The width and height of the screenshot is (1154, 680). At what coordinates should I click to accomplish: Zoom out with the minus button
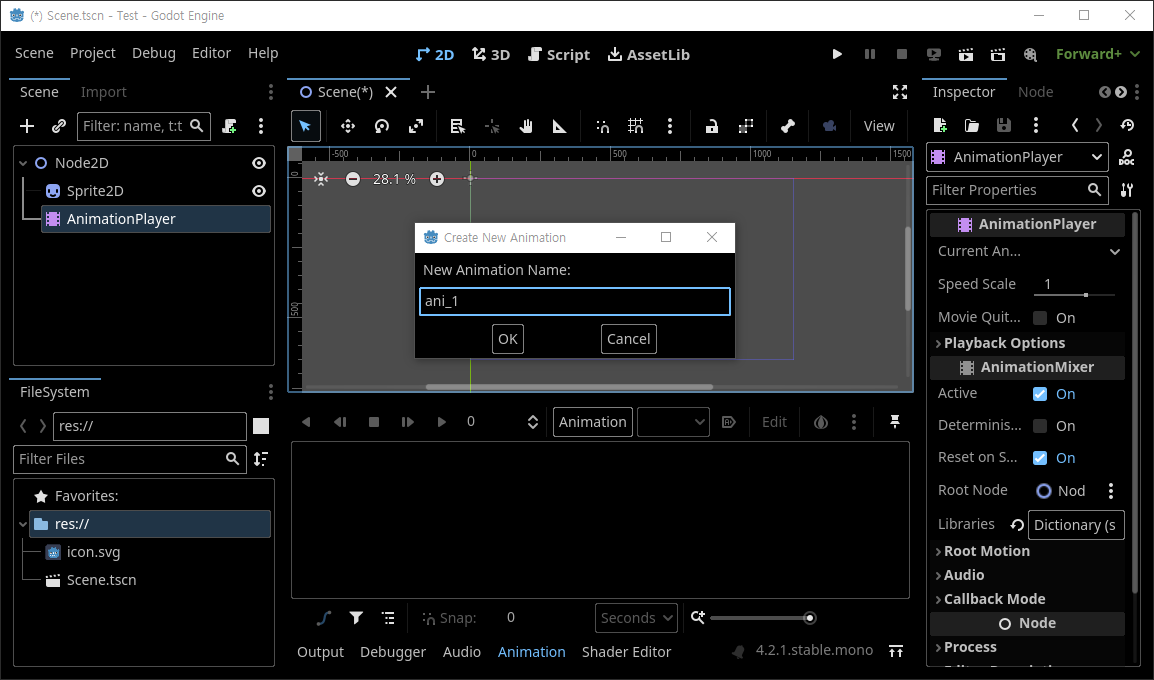coord(353,179)
